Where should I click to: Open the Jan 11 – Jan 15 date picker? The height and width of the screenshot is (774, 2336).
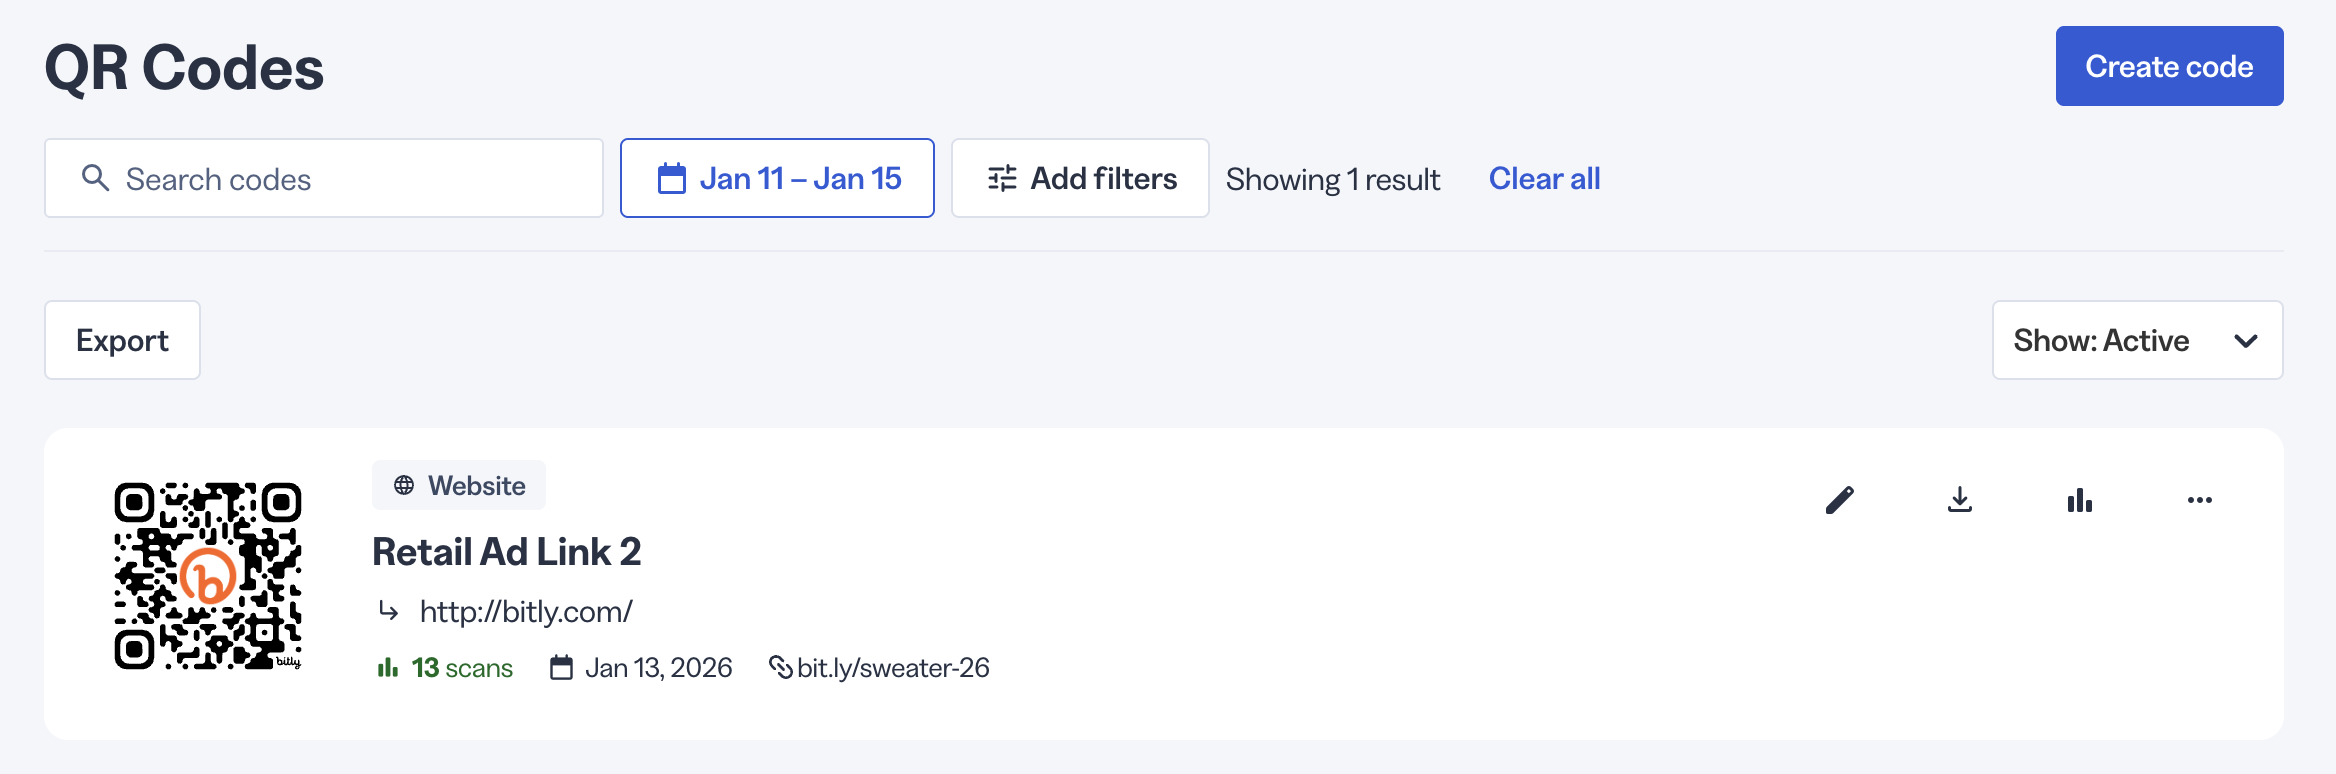tap(777, 178)
